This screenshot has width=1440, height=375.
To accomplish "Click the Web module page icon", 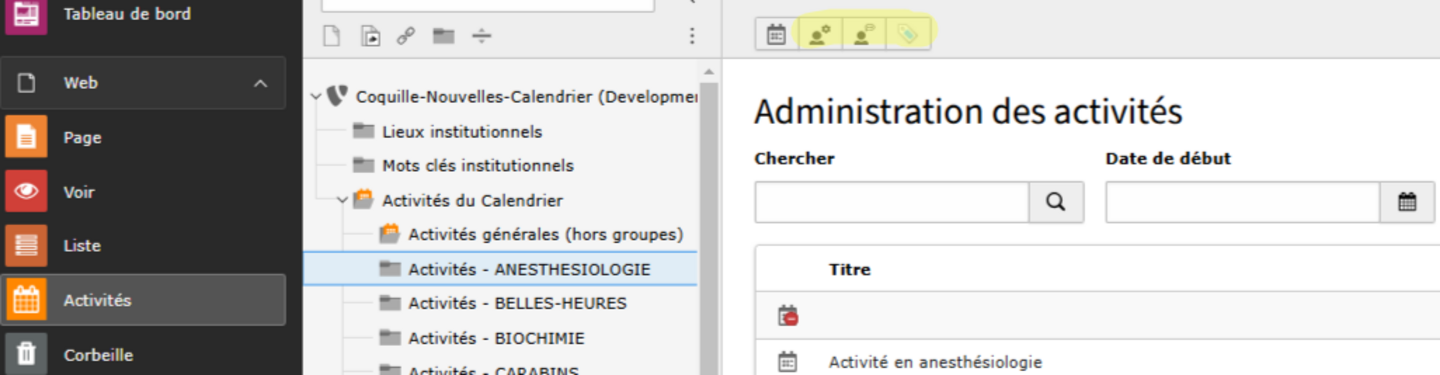I will (26, 83).
